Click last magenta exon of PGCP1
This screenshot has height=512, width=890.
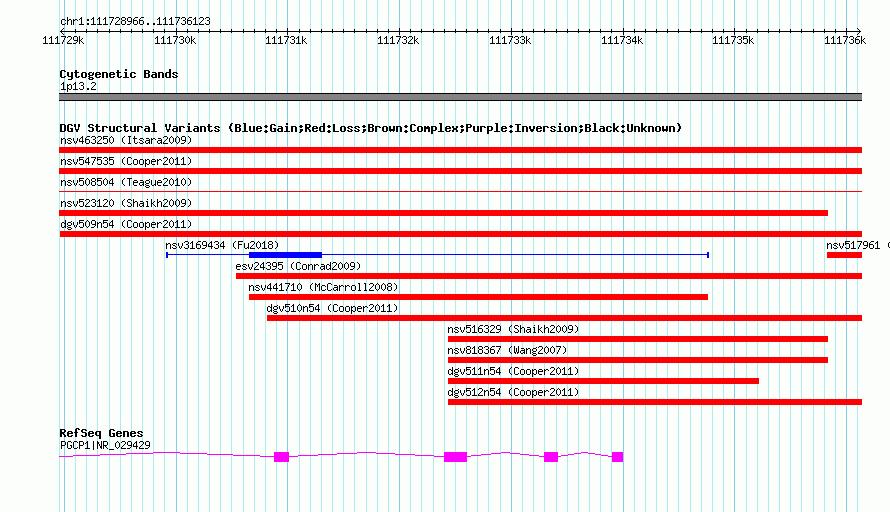(x=618, y=457)
